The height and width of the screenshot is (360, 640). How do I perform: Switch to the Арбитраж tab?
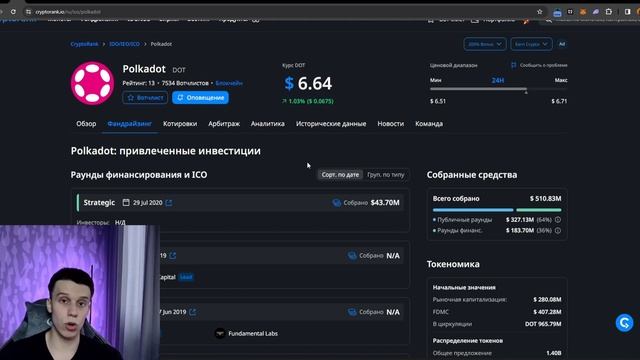coord(224,124)
